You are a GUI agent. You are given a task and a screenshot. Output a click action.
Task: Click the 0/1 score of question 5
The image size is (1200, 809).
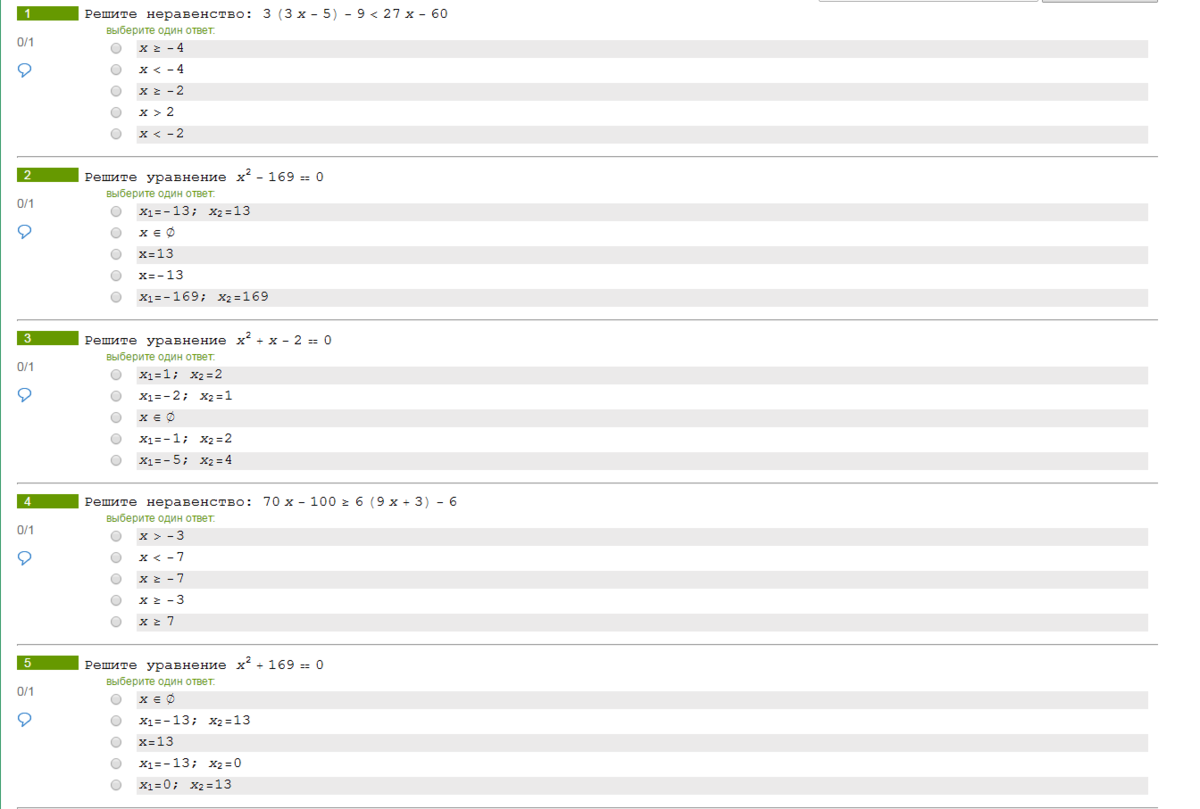coord(25,692)
